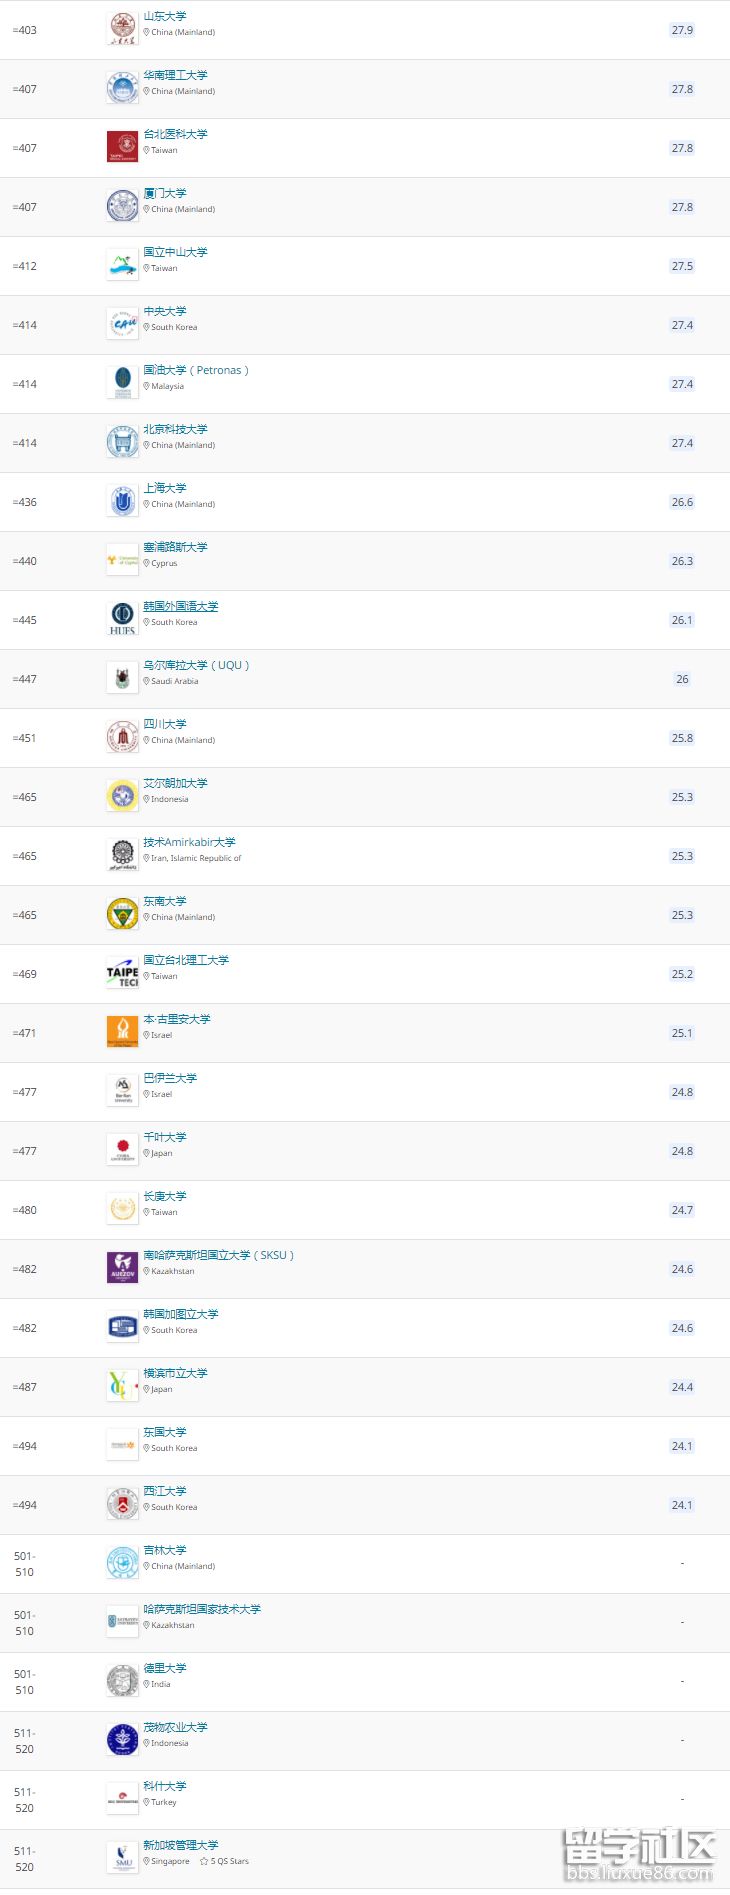
Task: Open the 华南理工大学 link
Action: 175,75
